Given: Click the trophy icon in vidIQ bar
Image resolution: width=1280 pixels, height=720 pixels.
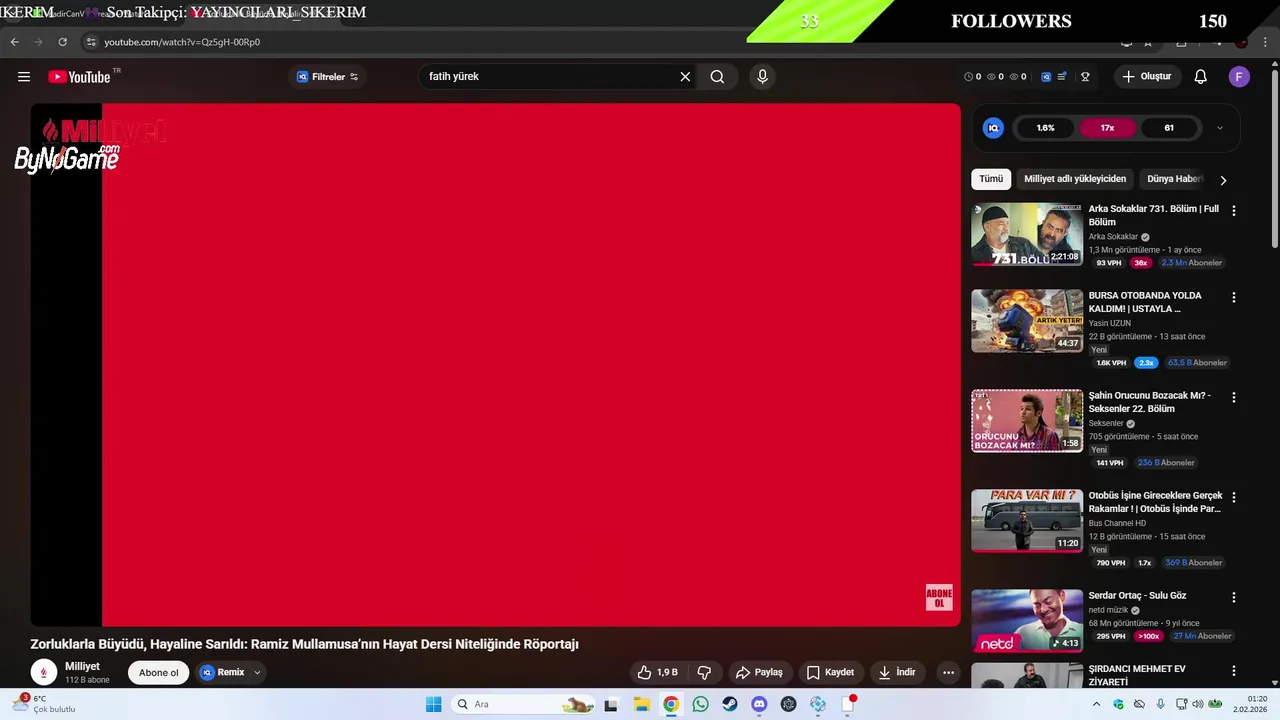Looking at the screenshot, I should click(x=1085, y=77).
